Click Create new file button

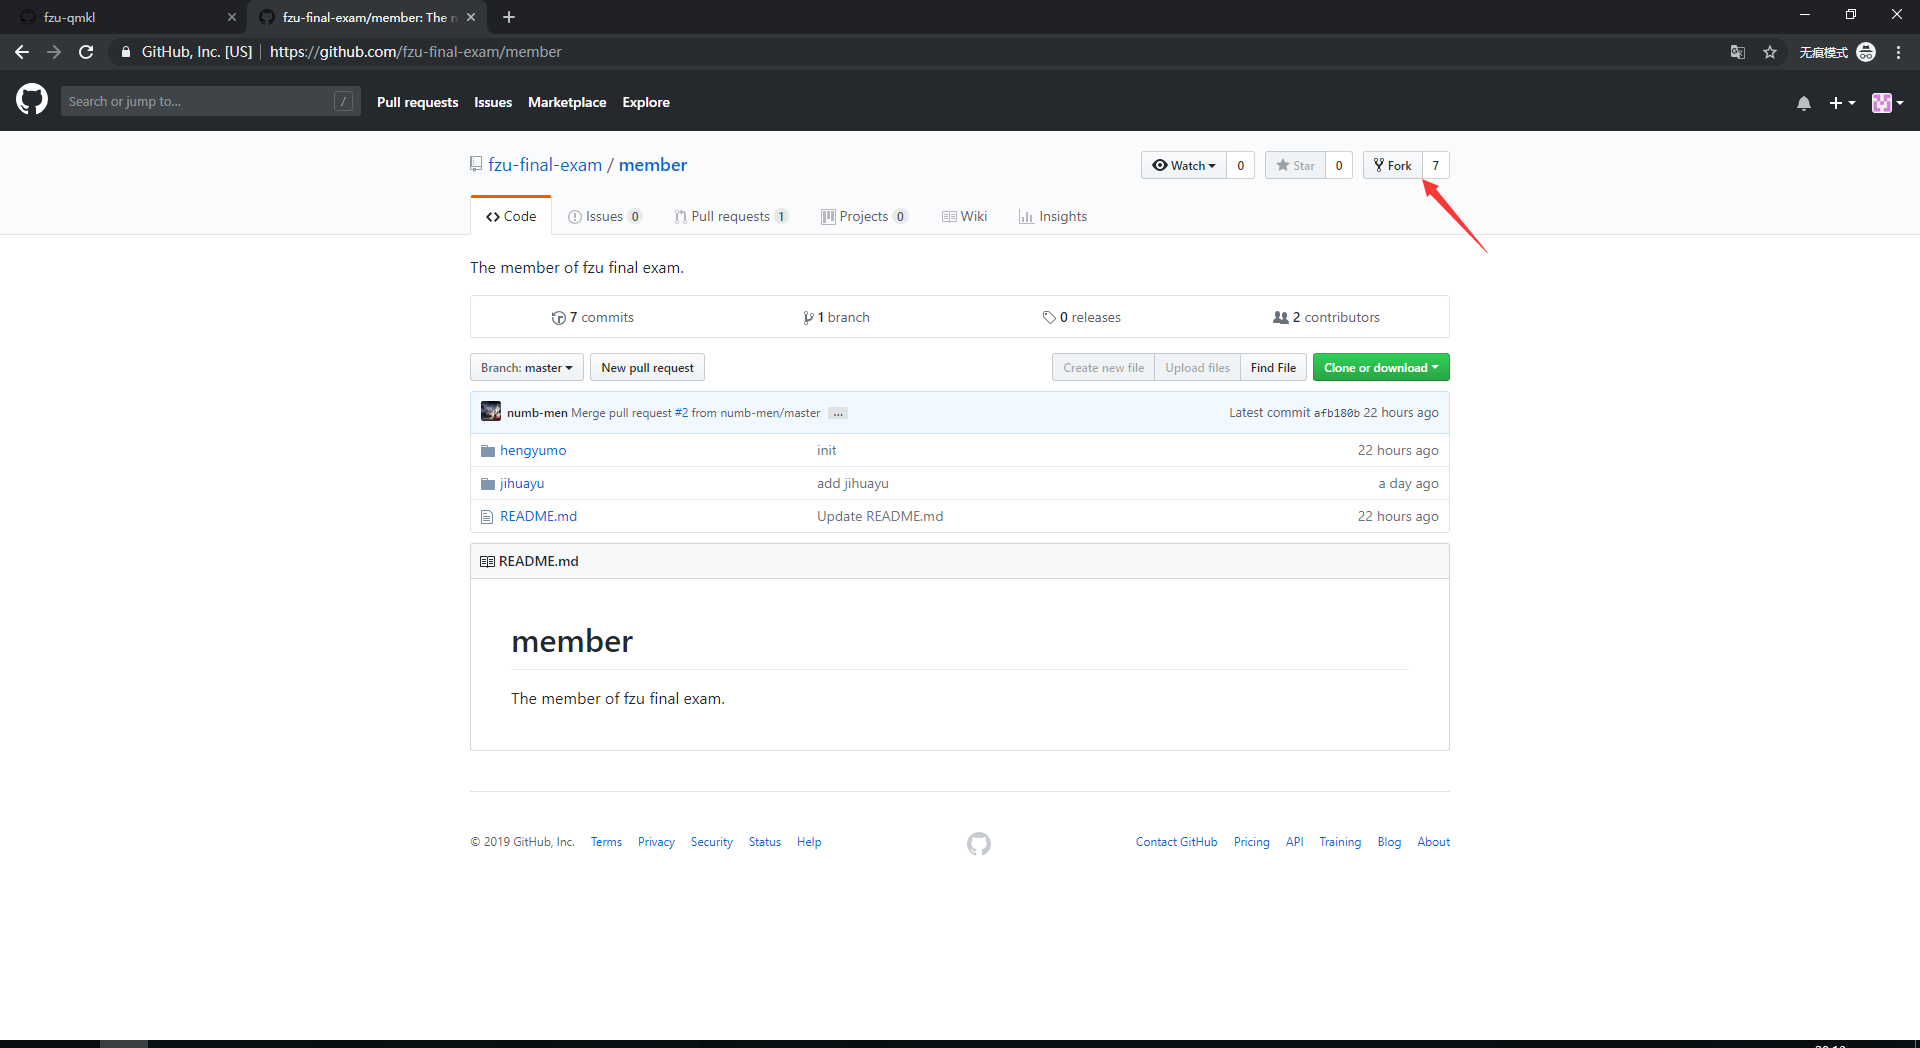pos(1103,367)
